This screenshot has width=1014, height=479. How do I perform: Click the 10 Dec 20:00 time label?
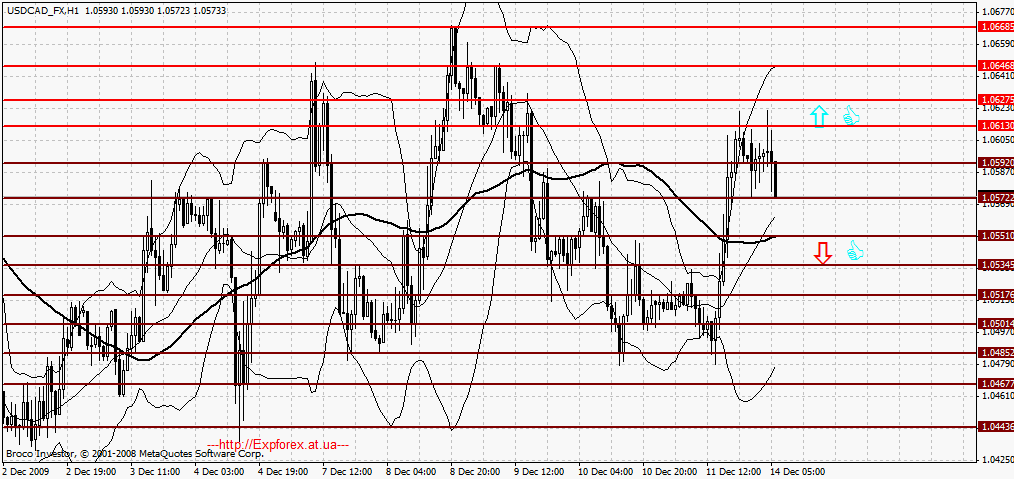point(671,473)
